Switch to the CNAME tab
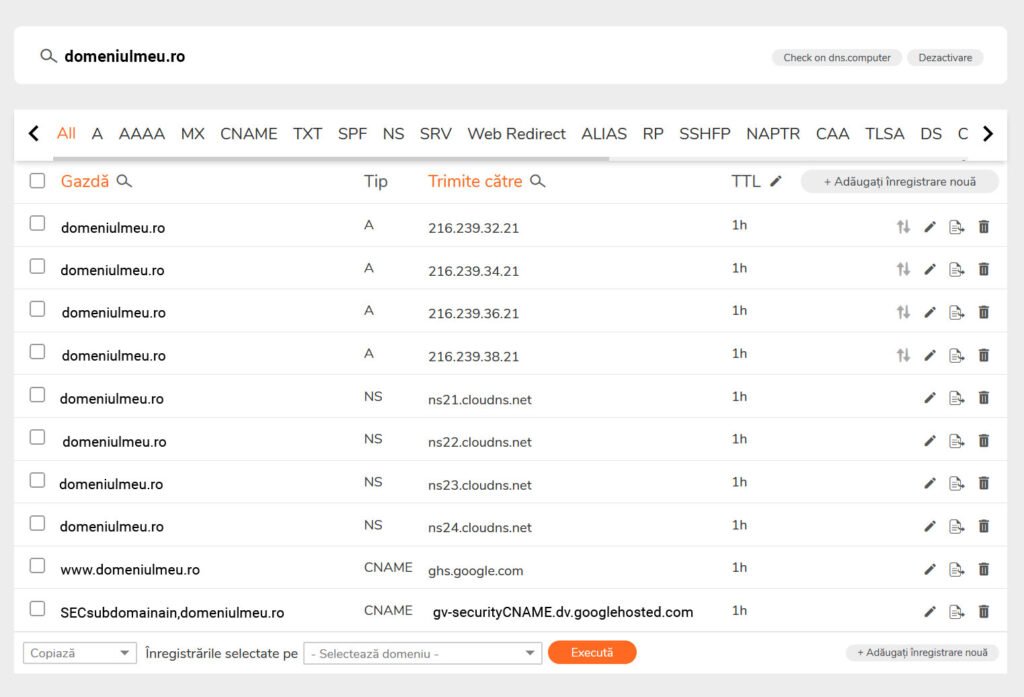This screenshot has height=697, width=1024. [x=249, y=133]
